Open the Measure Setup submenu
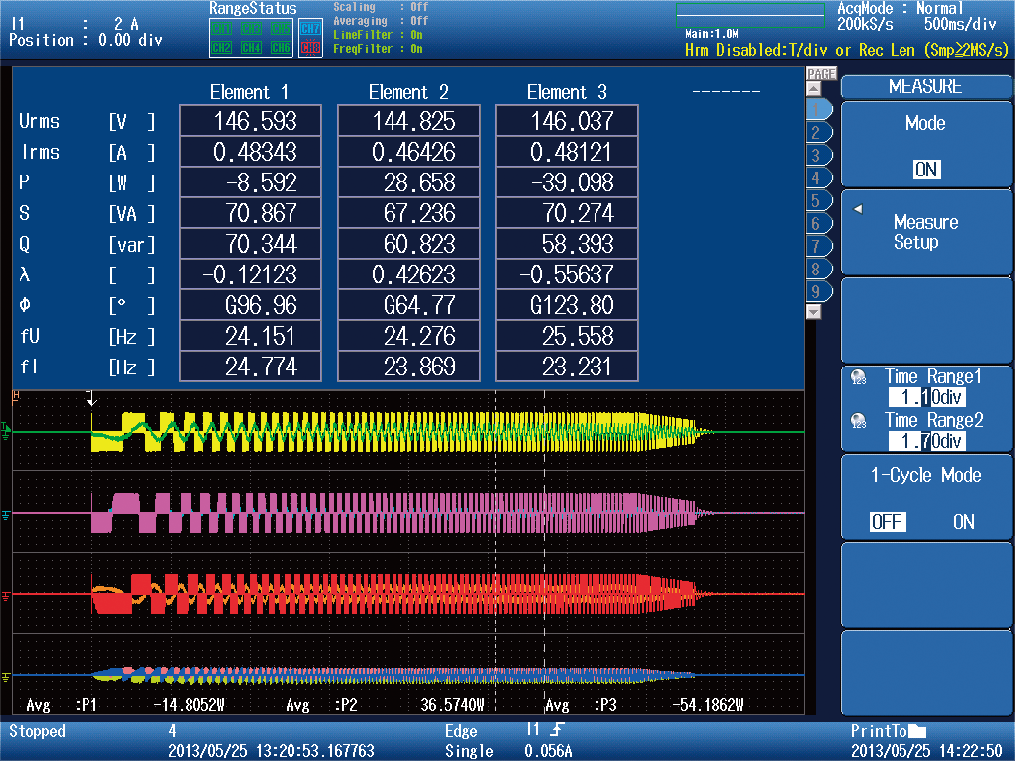Image resolution: width=1015 pixels, height=761 pixels. pos(925,232)
